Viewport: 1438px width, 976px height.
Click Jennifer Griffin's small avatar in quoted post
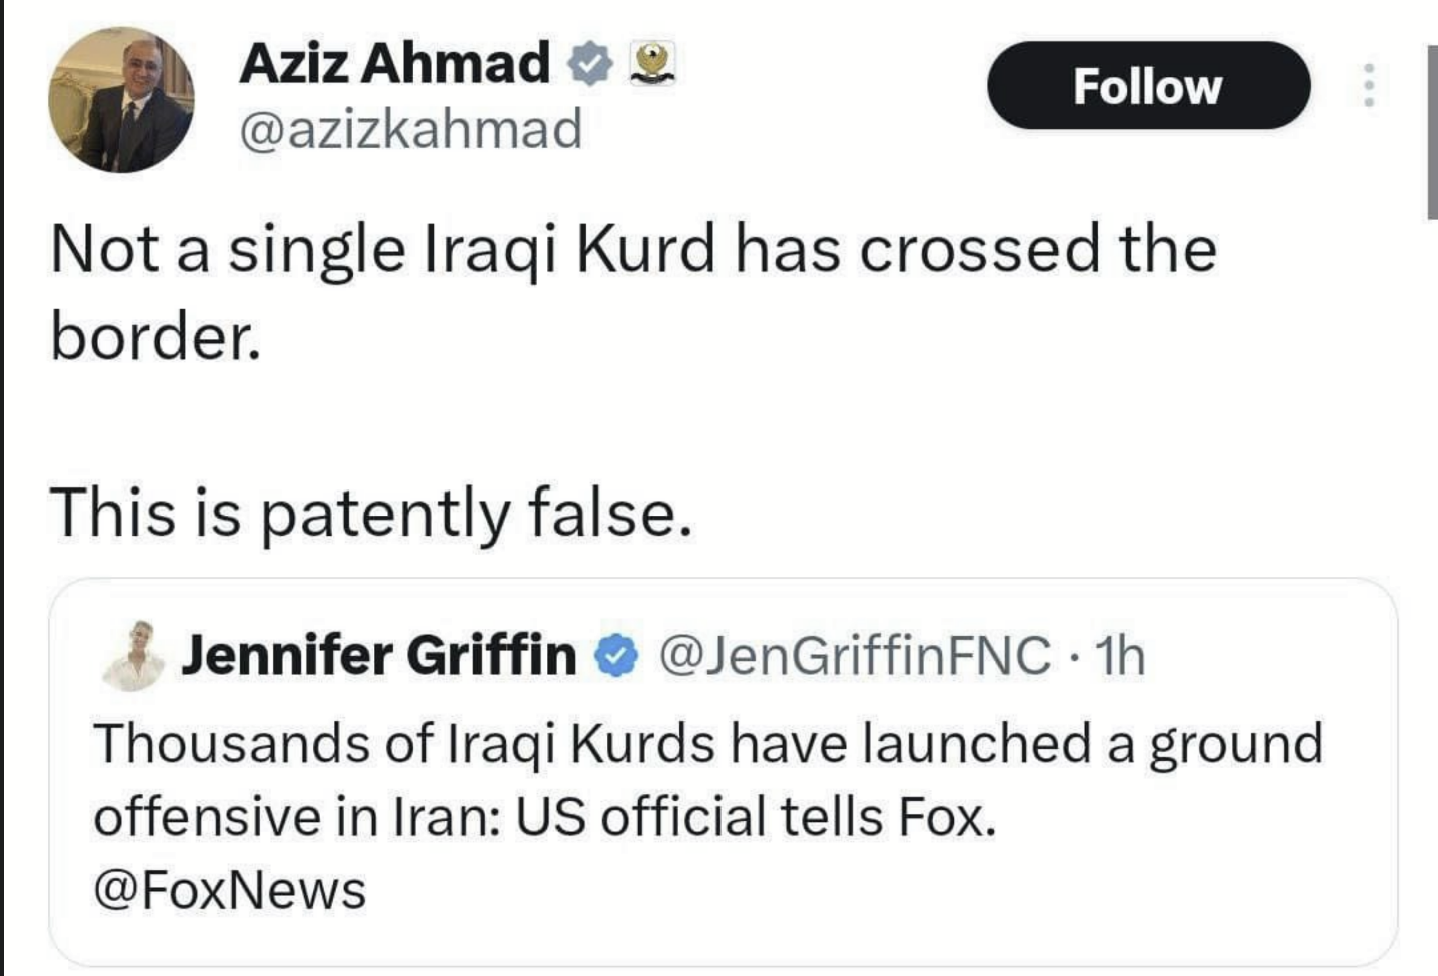tap(134, 656)
